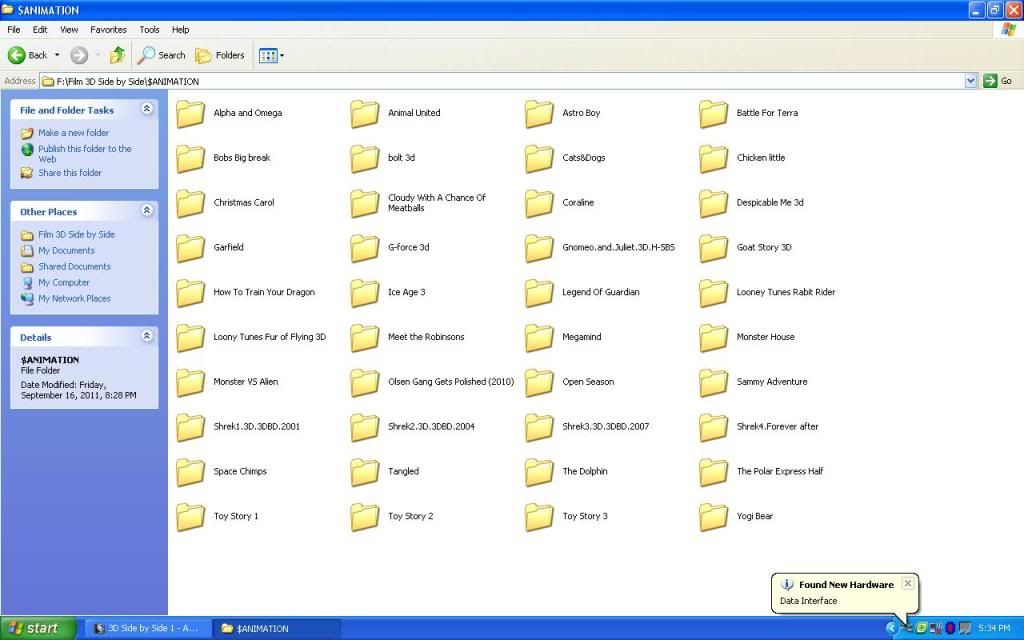Select the Tangled folder icon
This screenshot has height=640, width=1024.
(364, 472)
